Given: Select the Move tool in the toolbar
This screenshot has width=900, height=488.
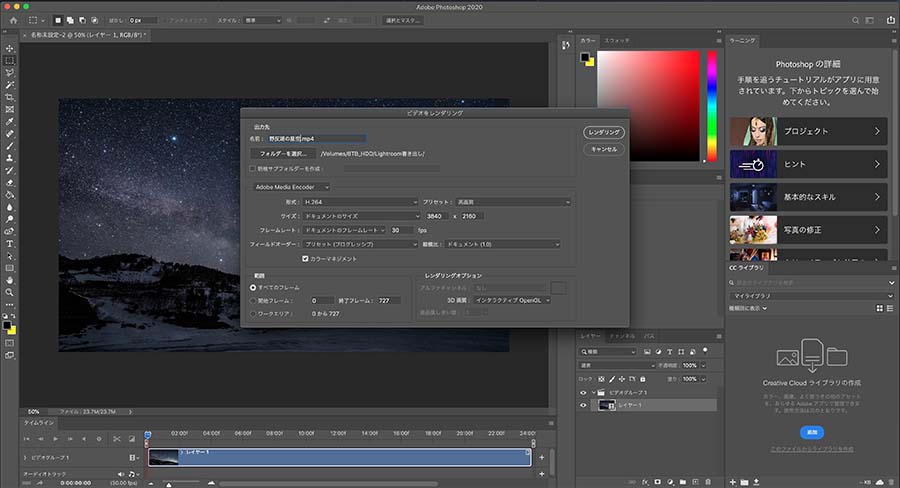Looking at the screenshot, I should pyautogui.click(x=10, y=47).
